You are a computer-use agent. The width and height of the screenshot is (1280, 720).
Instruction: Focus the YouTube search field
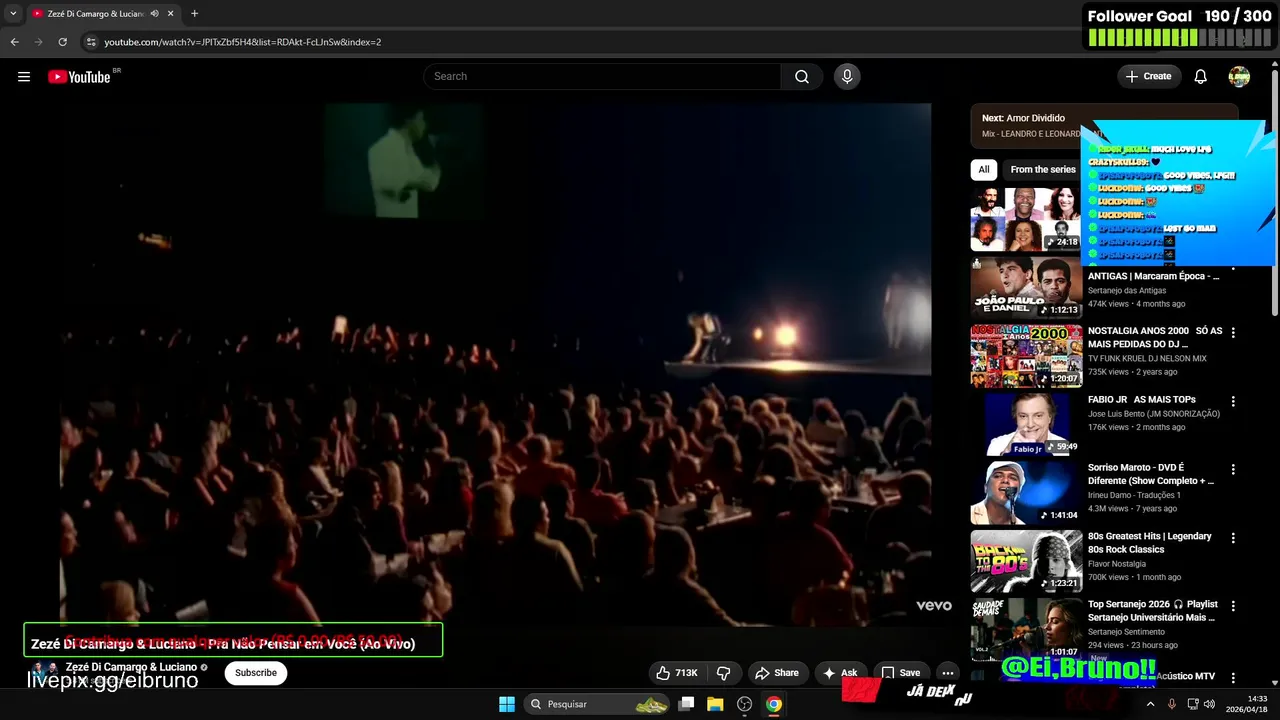(602, 77)
